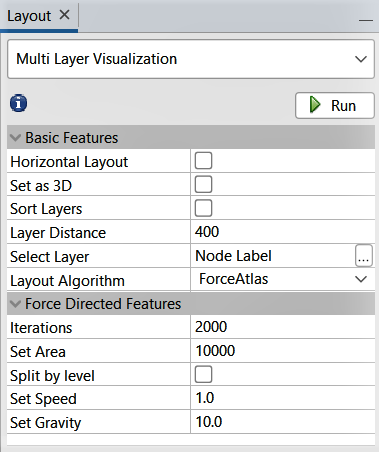This screenshot has height=452, width=379.
Task: Open Layout Algorithm ForceAtlas dropdown
Action: point(283,279)
